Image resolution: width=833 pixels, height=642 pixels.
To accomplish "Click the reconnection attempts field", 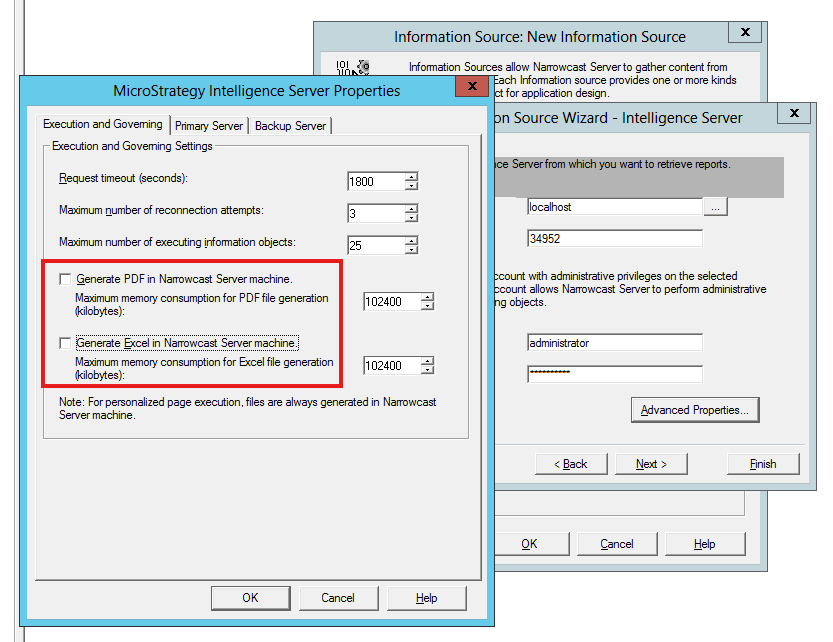I will tap(376, 214).
